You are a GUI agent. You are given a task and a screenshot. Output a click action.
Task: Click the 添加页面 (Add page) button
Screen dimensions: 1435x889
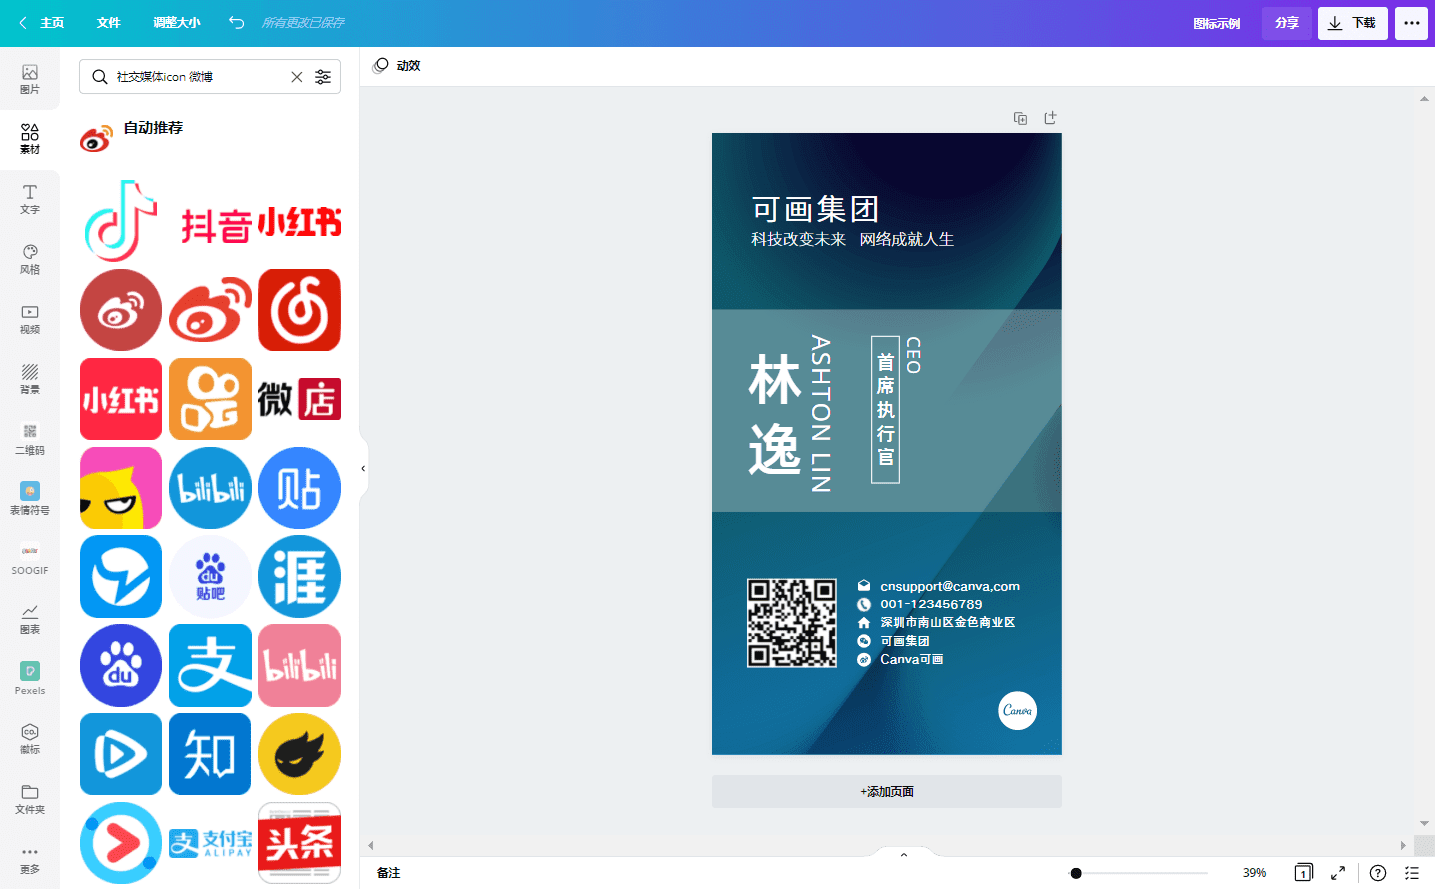[887, 791]
